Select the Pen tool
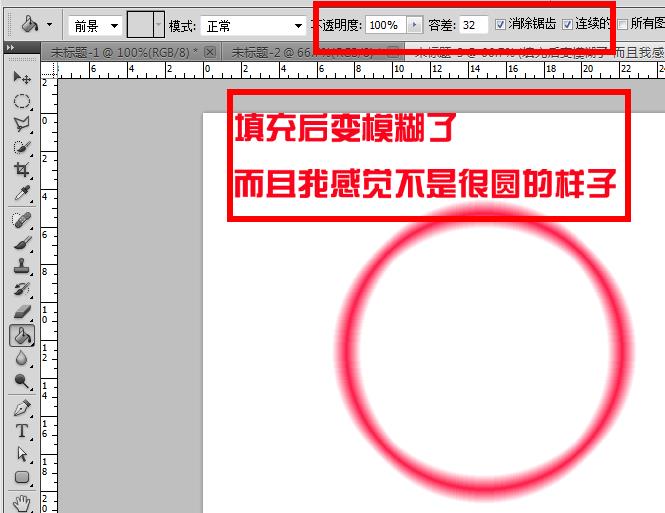 click(x=21, y=408)
